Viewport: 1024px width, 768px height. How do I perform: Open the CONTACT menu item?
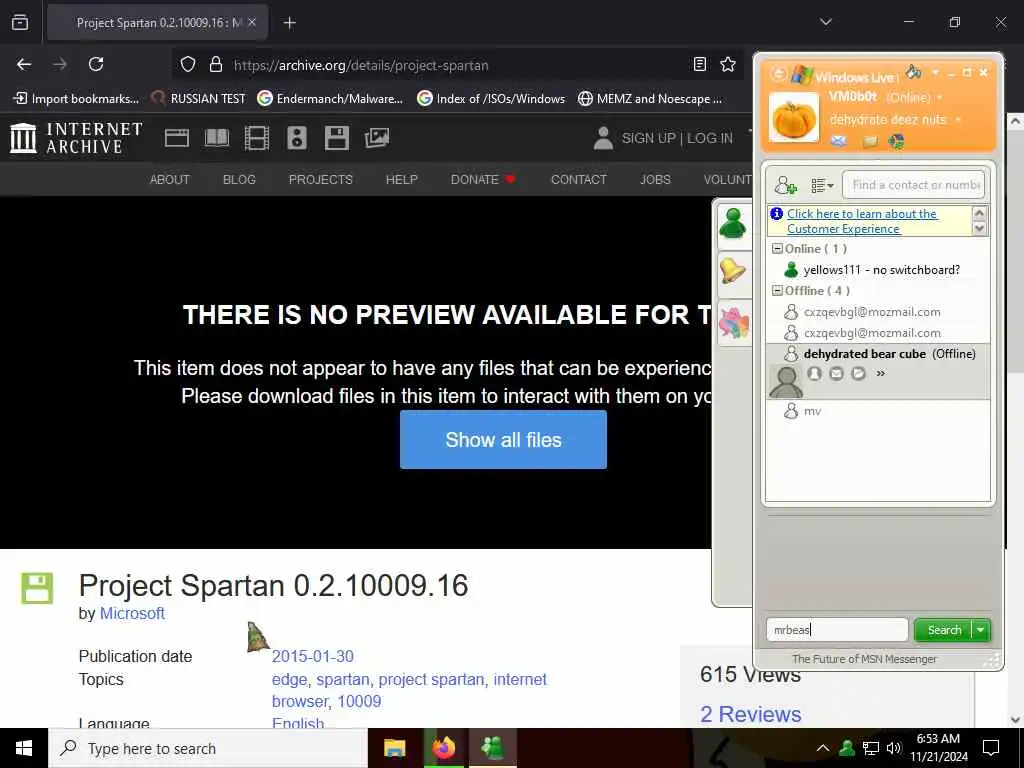[579, 180]
